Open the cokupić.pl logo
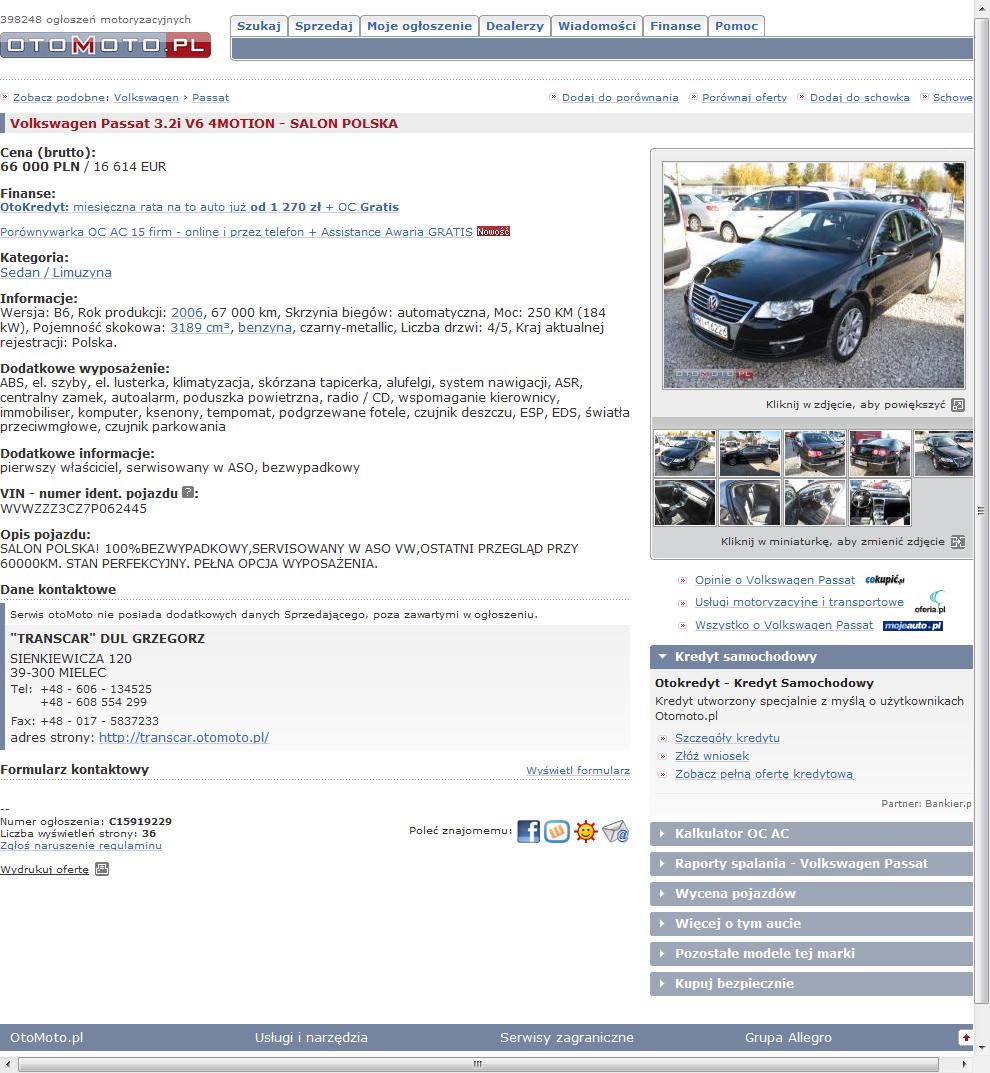The width and height of the screenshot is (990, 1073). coord(885,580)
